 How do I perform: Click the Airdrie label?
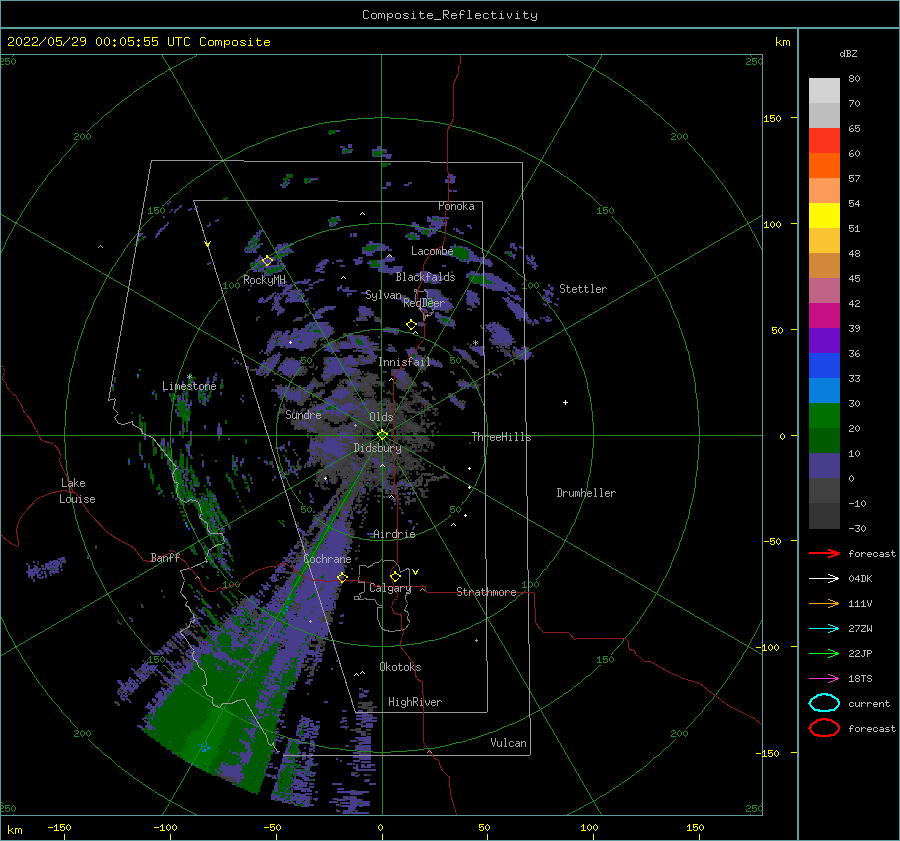click(394, 534)
